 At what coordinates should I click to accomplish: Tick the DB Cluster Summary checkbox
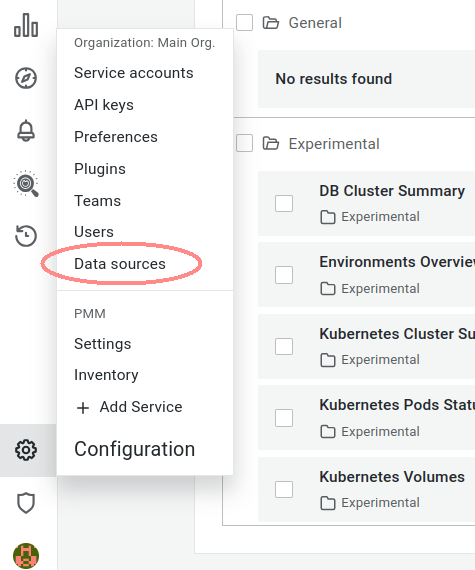pyautogui.click(x=284, y=203)
